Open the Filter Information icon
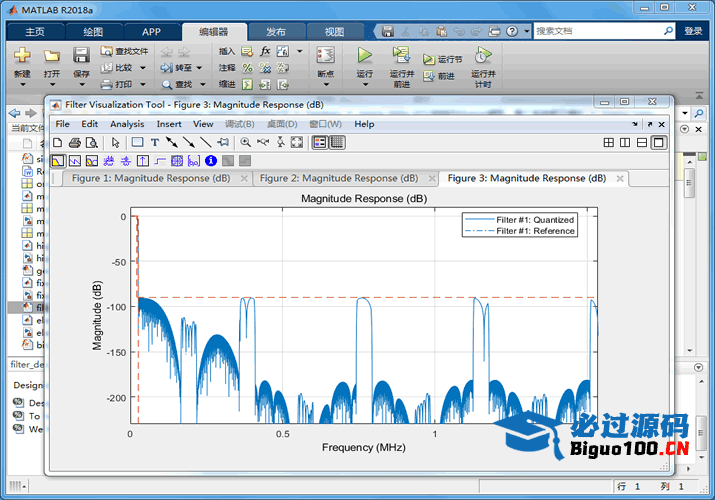Viewport: 715px width, 500px height. pos(211,161)
